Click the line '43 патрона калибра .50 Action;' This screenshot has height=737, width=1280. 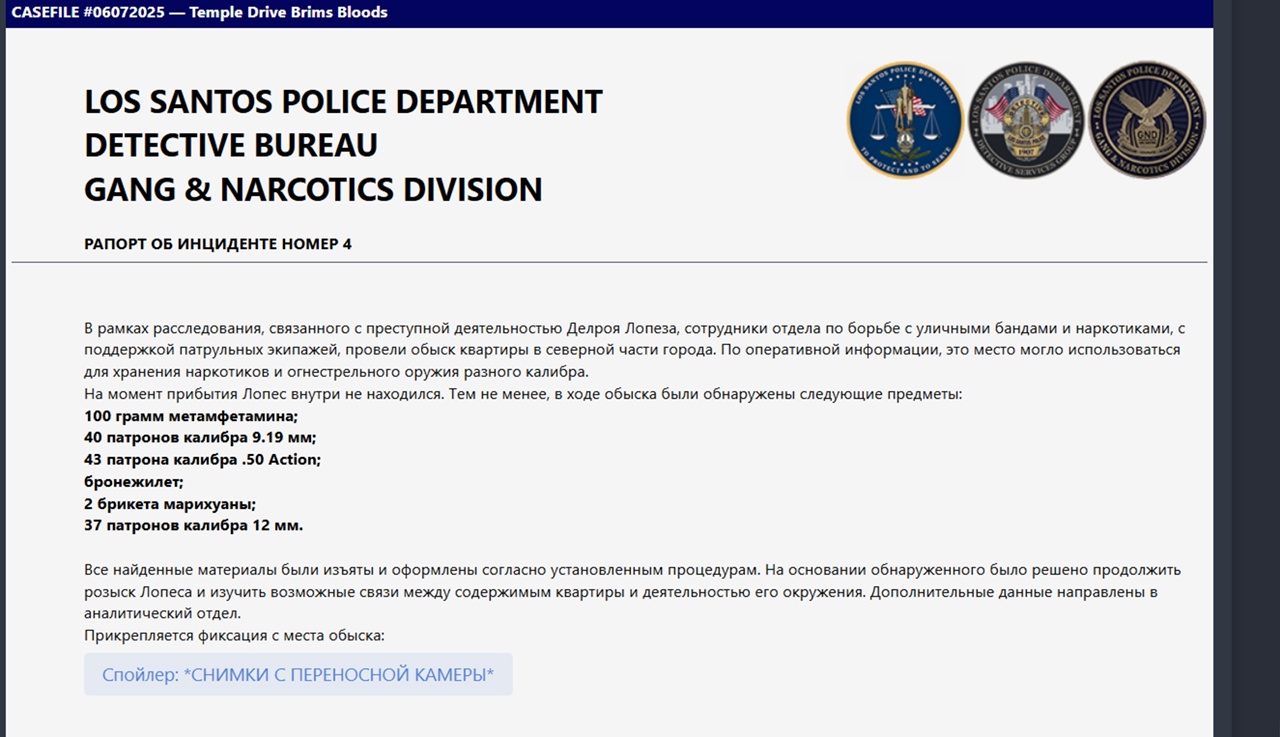click(x=202, y=460)
